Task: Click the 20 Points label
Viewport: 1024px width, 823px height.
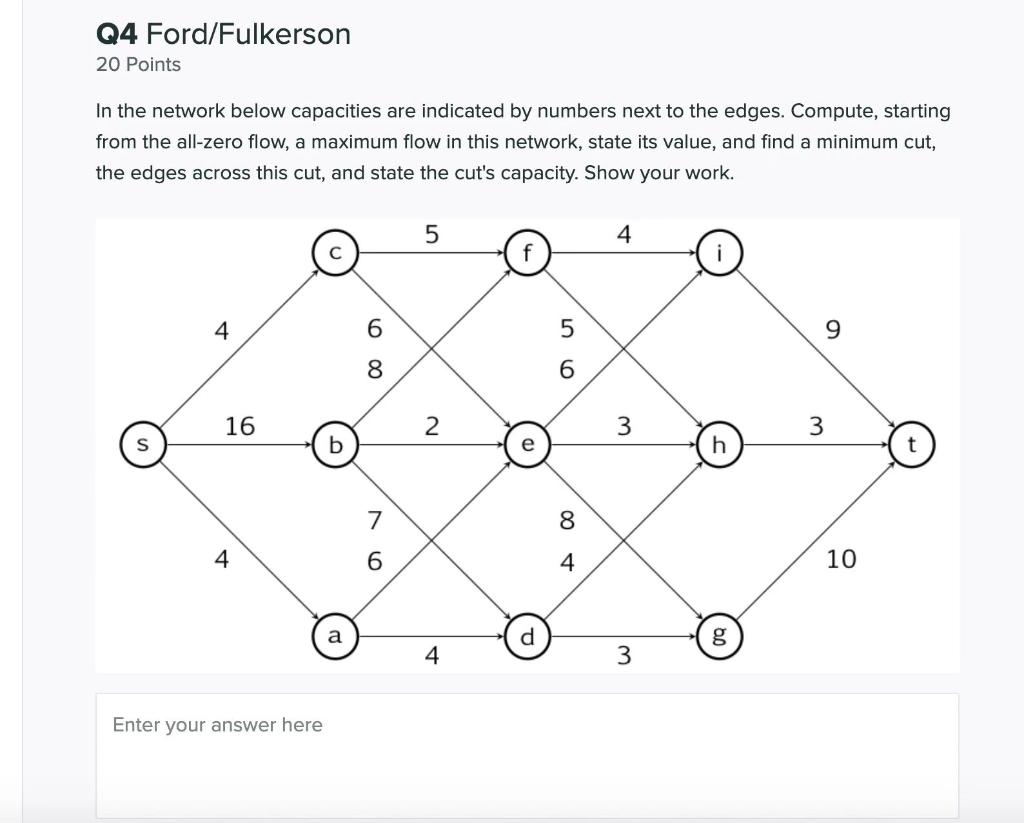Action: (137, 64)
